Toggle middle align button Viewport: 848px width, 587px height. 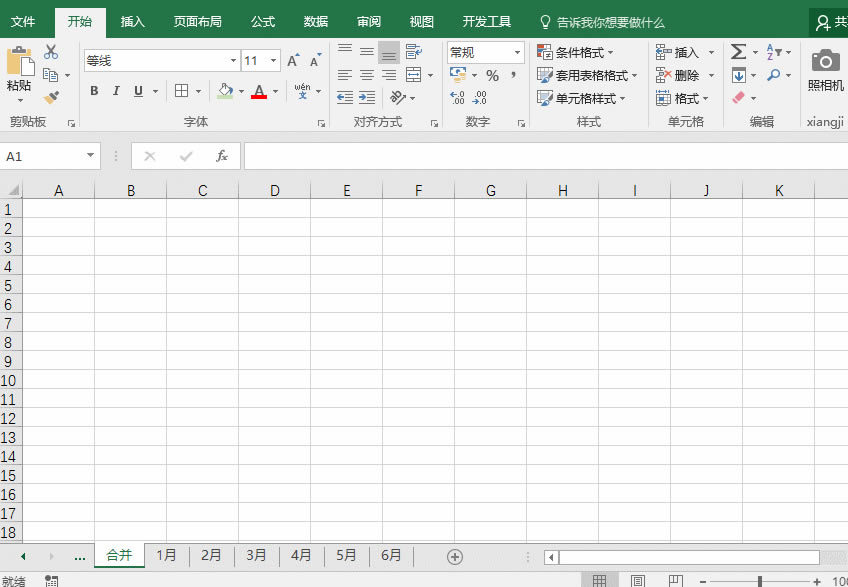pos(367,52)
